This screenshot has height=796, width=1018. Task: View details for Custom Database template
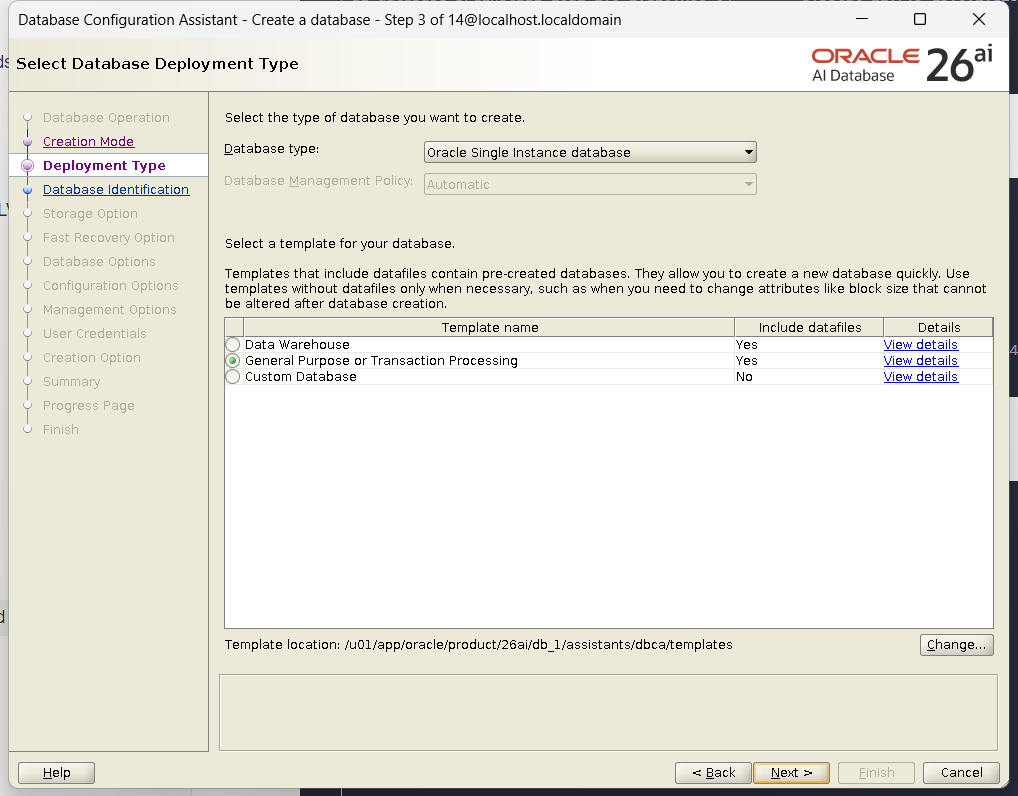tap(920, 377)
